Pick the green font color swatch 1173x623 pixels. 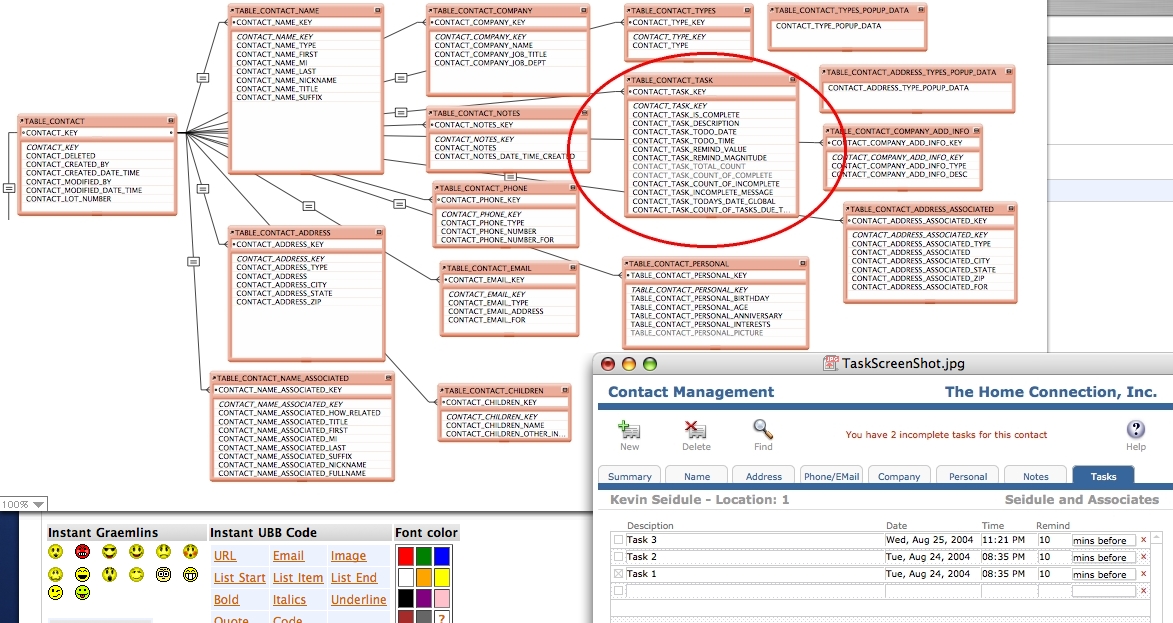(x=423, y=556)
